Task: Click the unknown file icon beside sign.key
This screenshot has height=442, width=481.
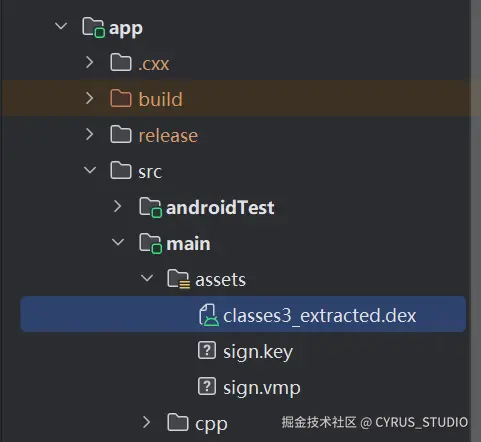Action: [207, 350]
